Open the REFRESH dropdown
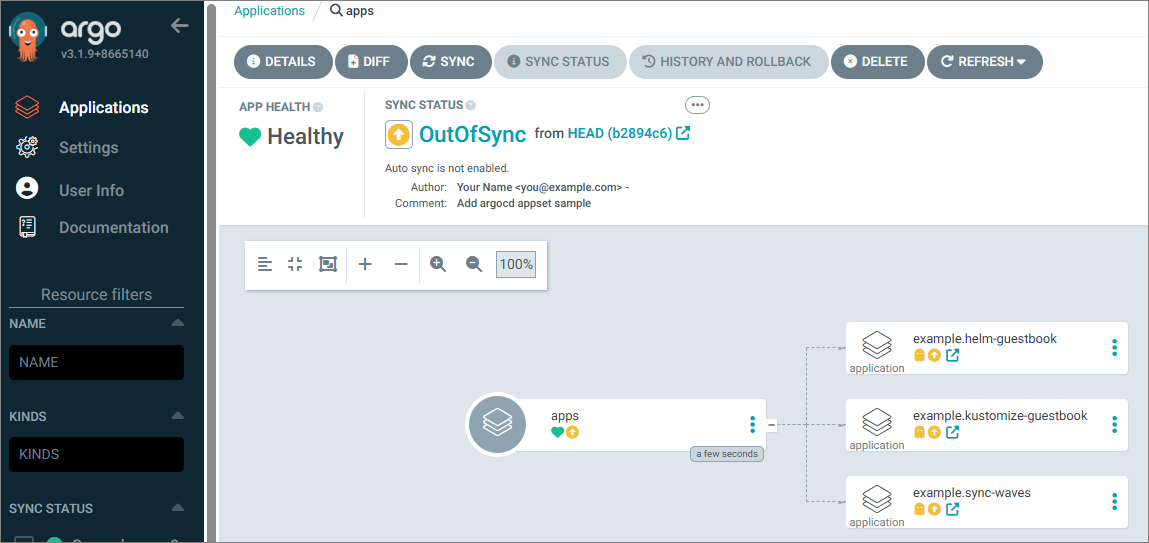1149x543 pixels. (984, 62)
